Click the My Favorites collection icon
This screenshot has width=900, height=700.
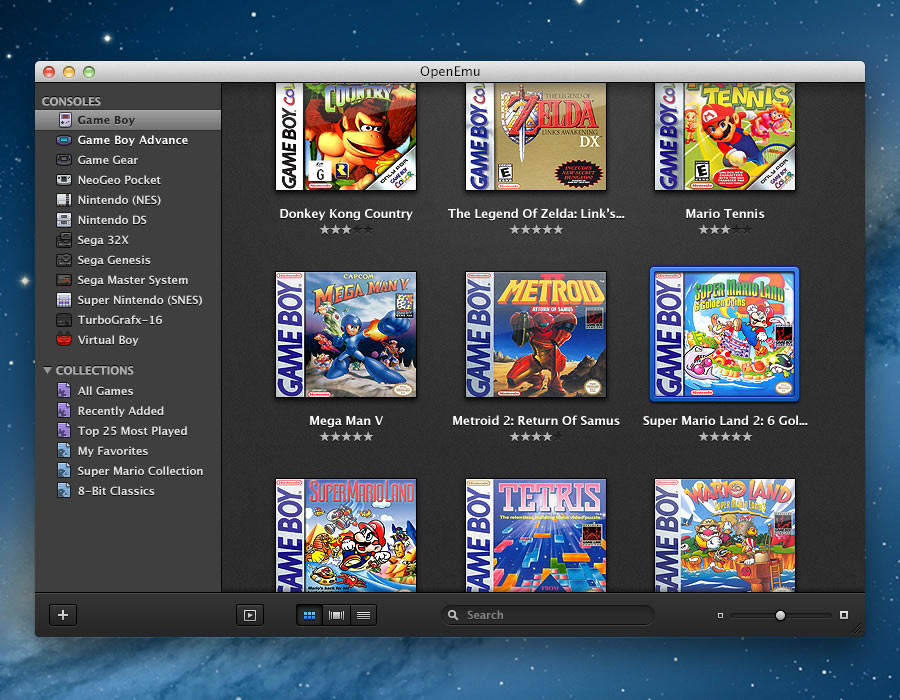coord(64,451)
